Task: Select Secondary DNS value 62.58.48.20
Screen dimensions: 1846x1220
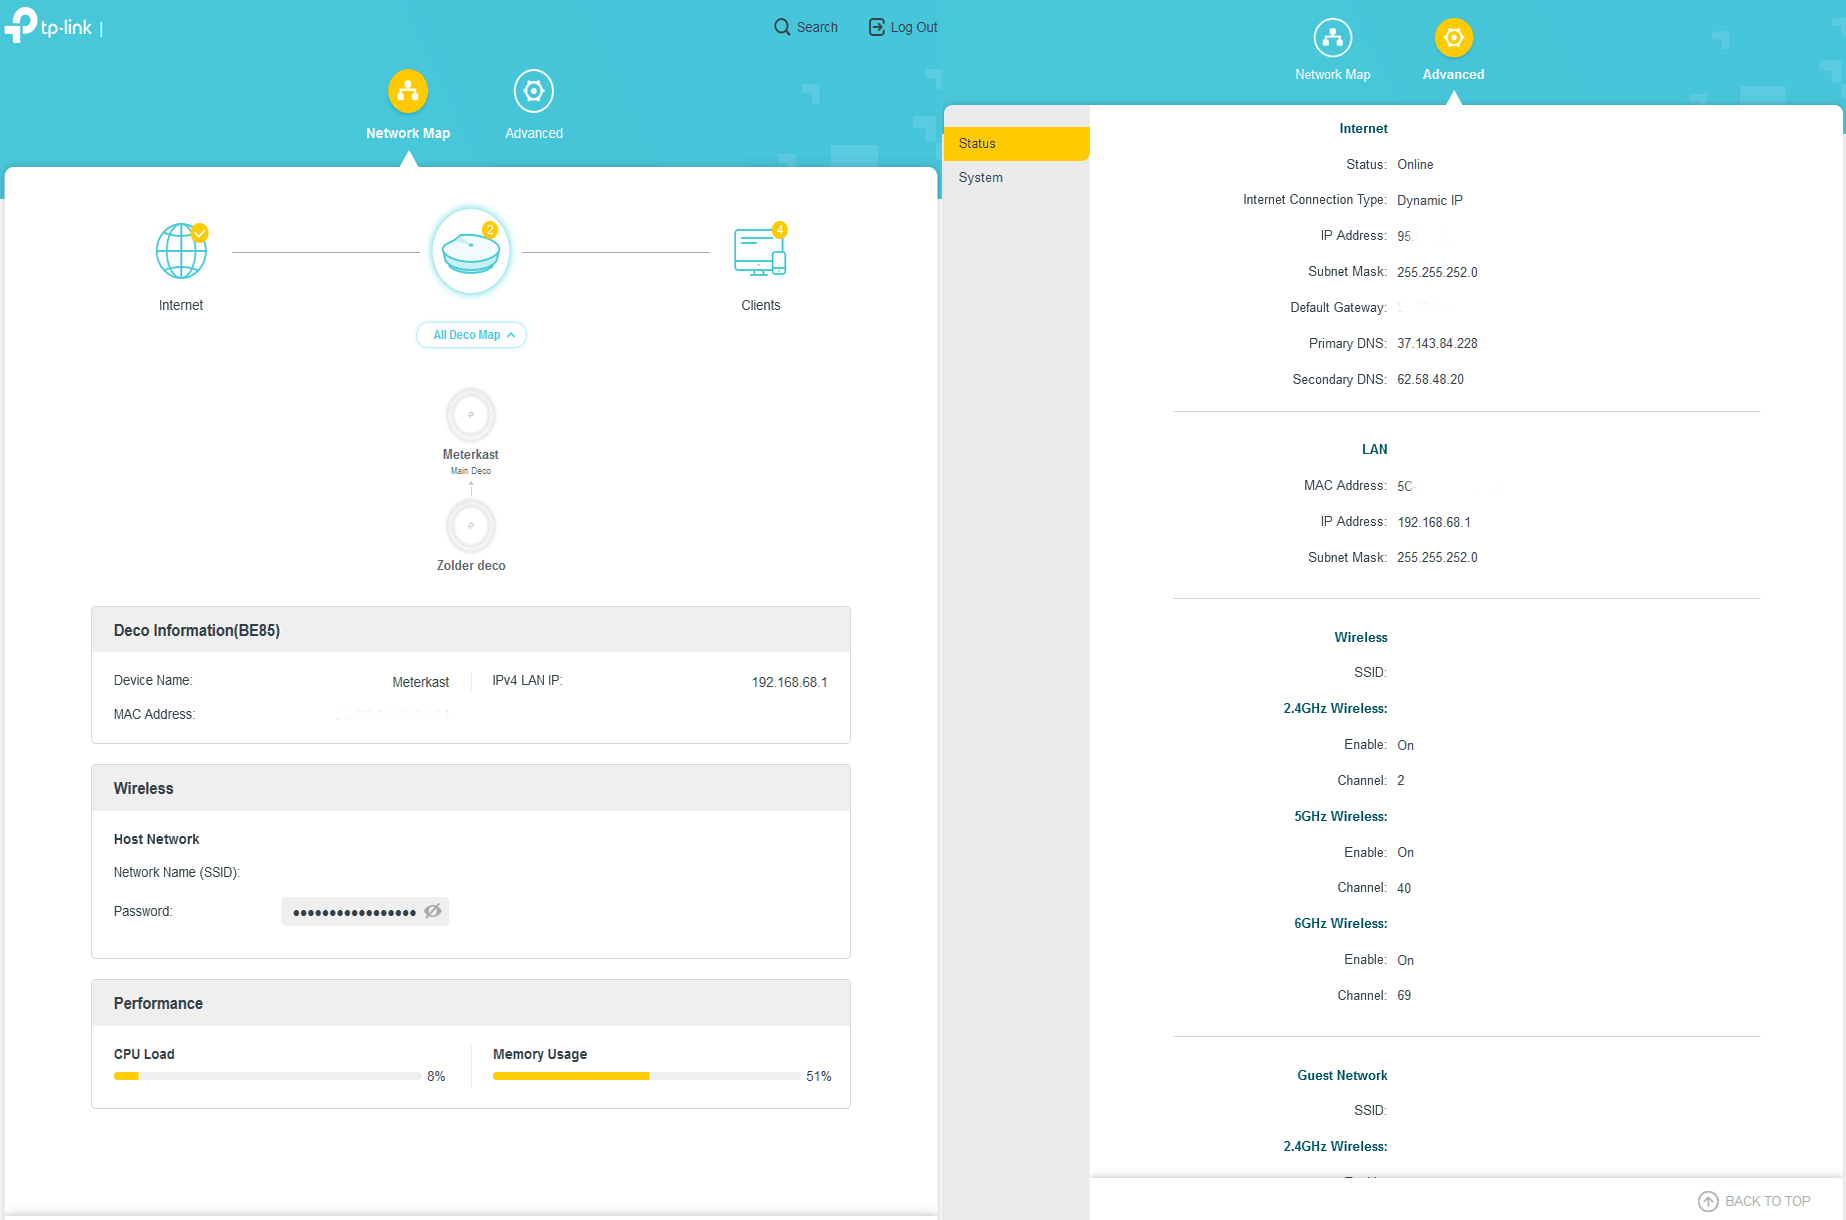Action: (1430, 379)
